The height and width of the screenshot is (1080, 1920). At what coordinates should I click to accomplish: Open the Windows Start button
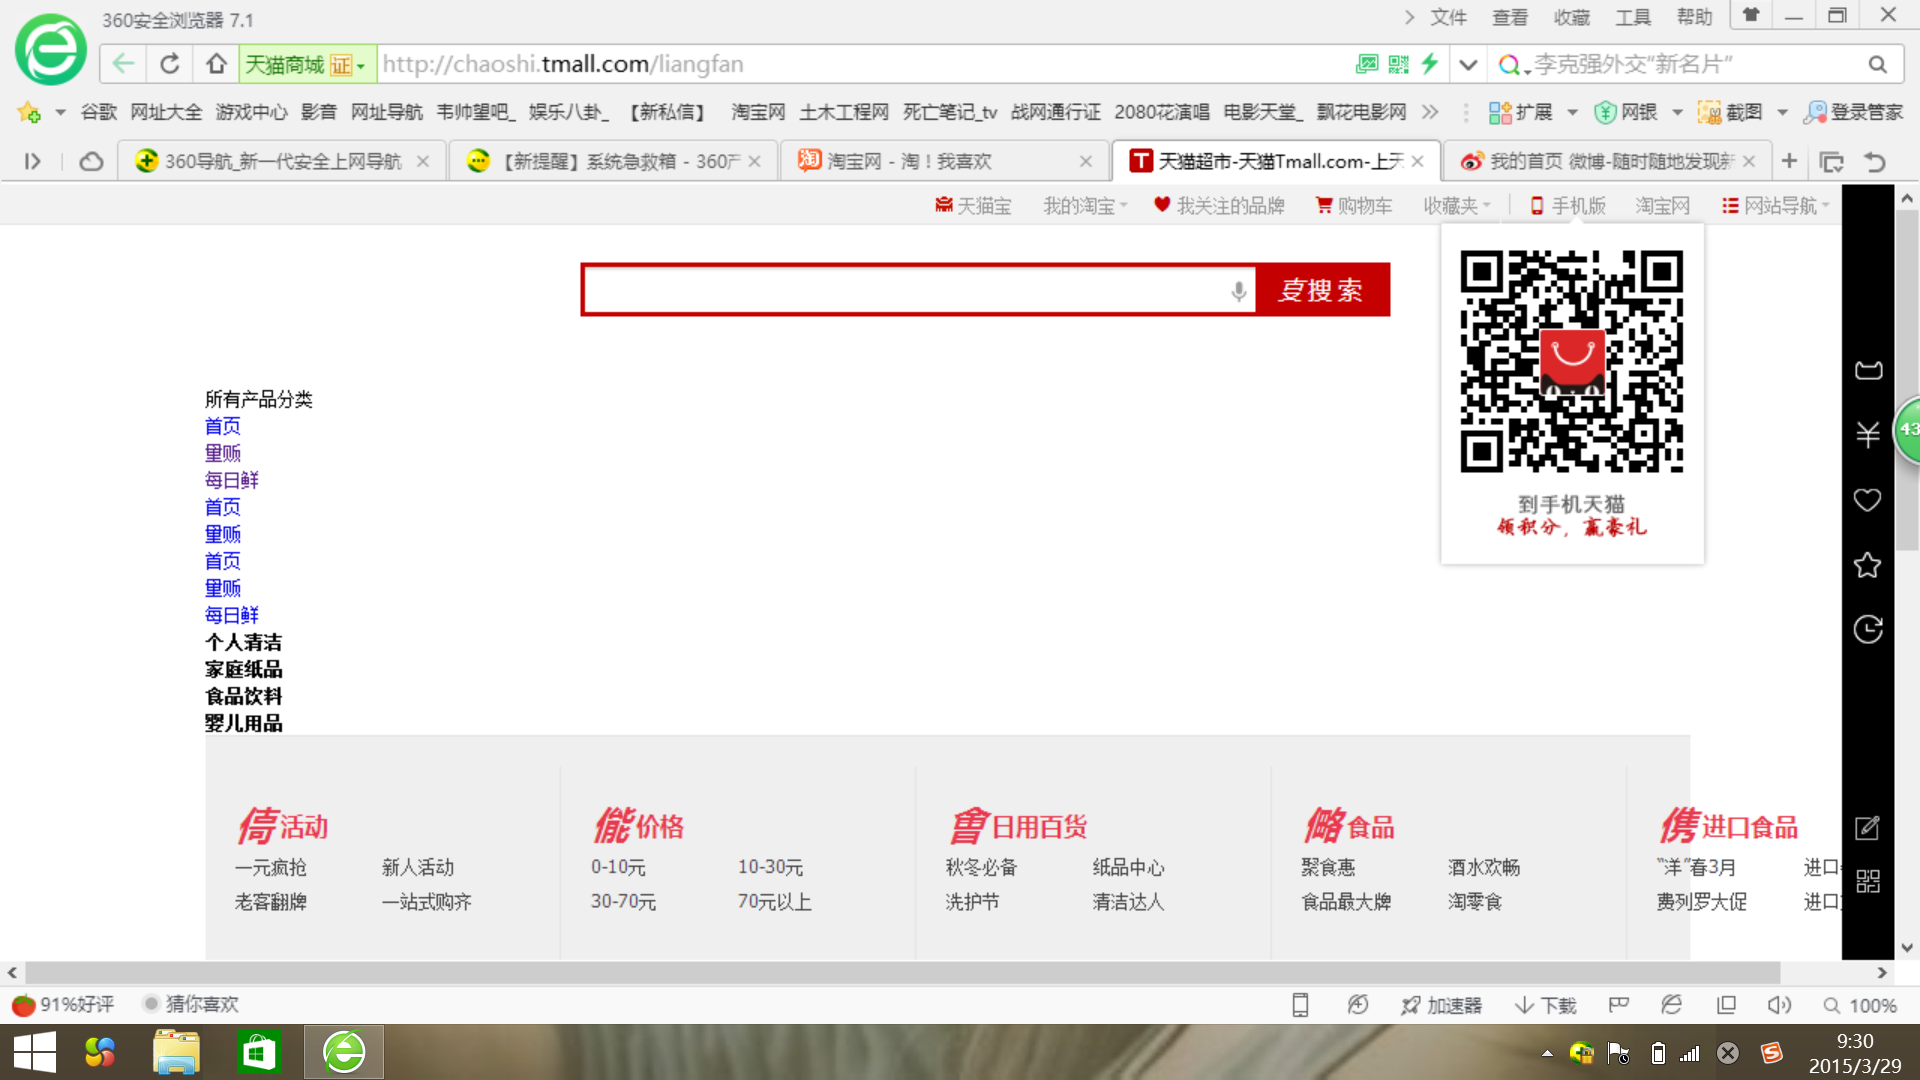tap(35, 1052)
